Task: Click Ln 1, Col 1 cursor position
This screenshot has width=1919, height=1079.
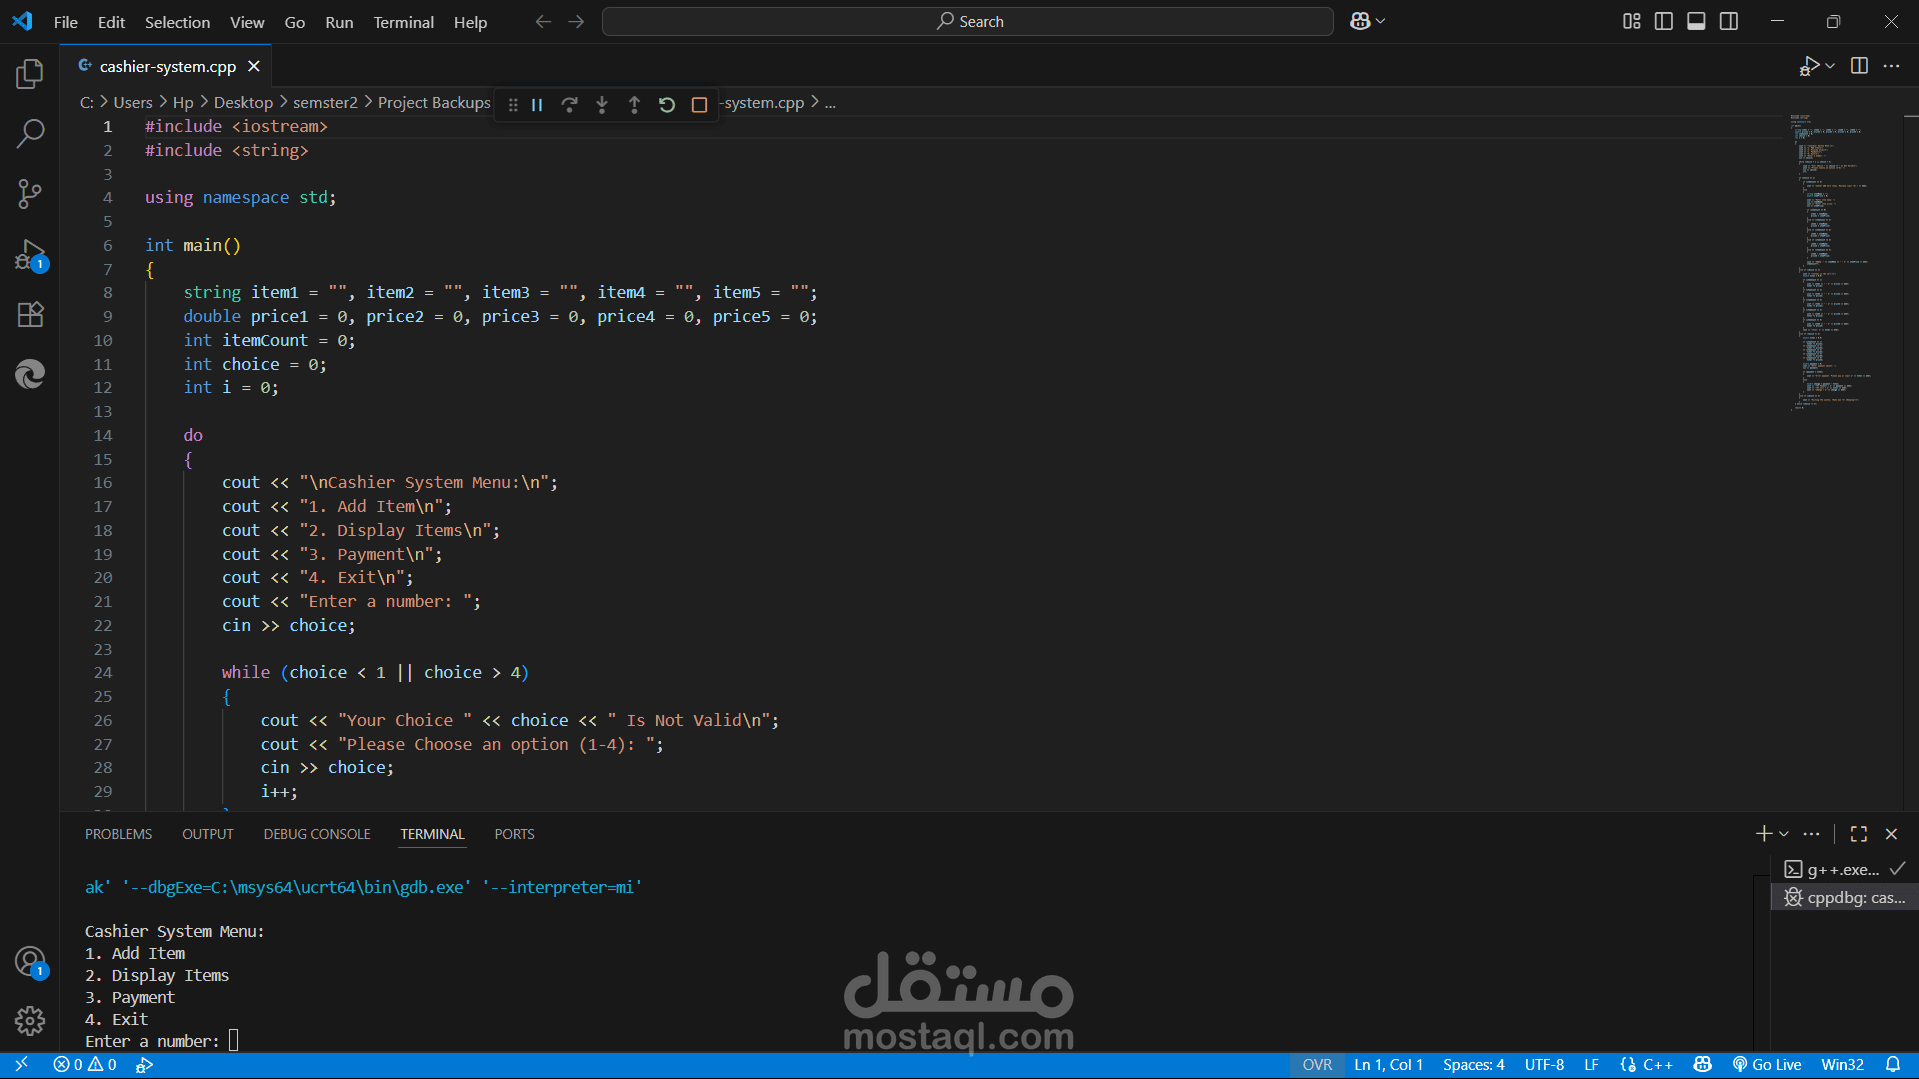Action: tap(1388, 1065)
